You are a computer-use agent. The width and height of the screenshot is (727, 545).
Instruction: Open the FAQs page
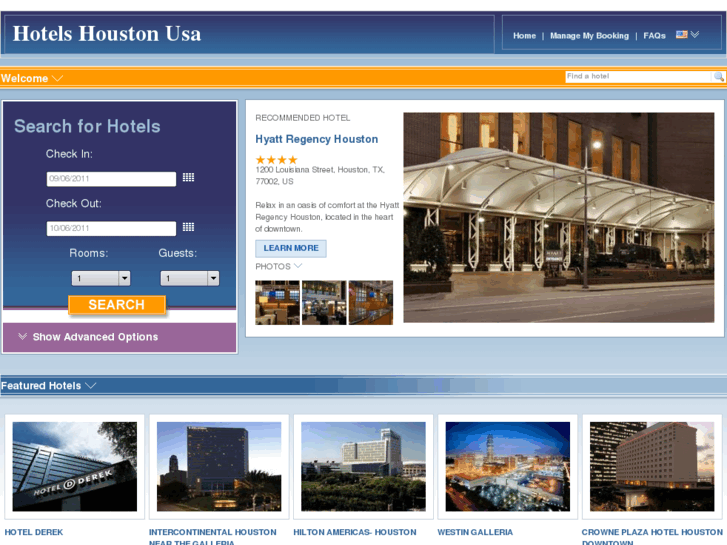click(654, 36)
